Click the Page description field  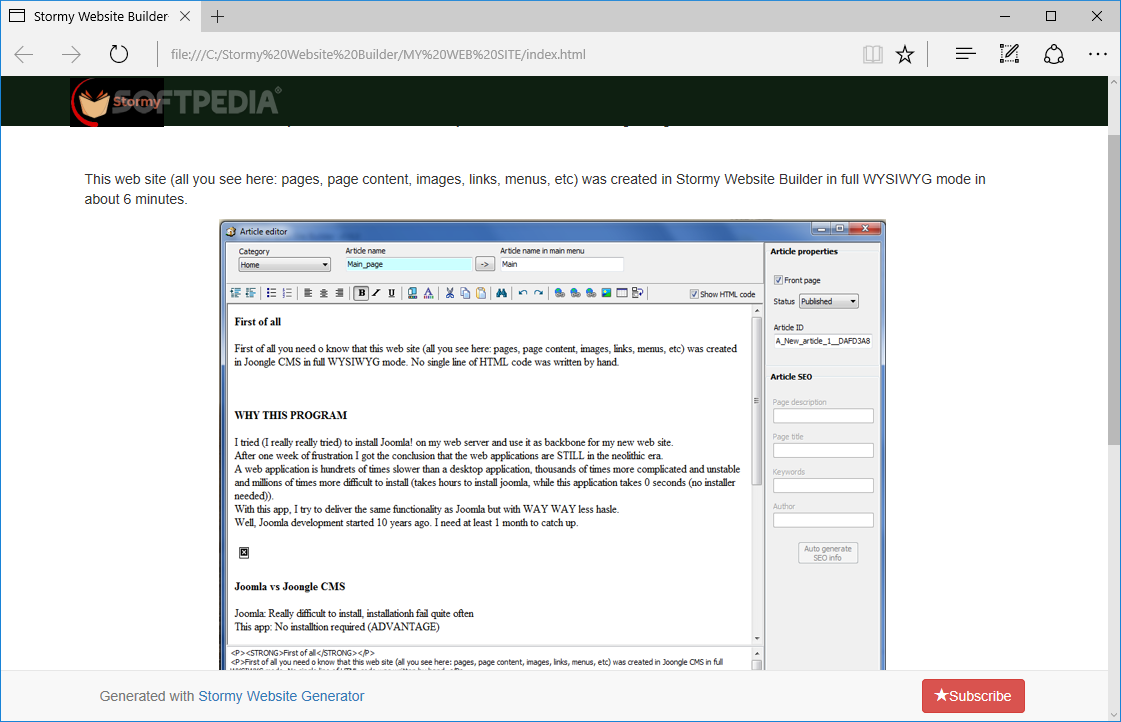point(823,416)
